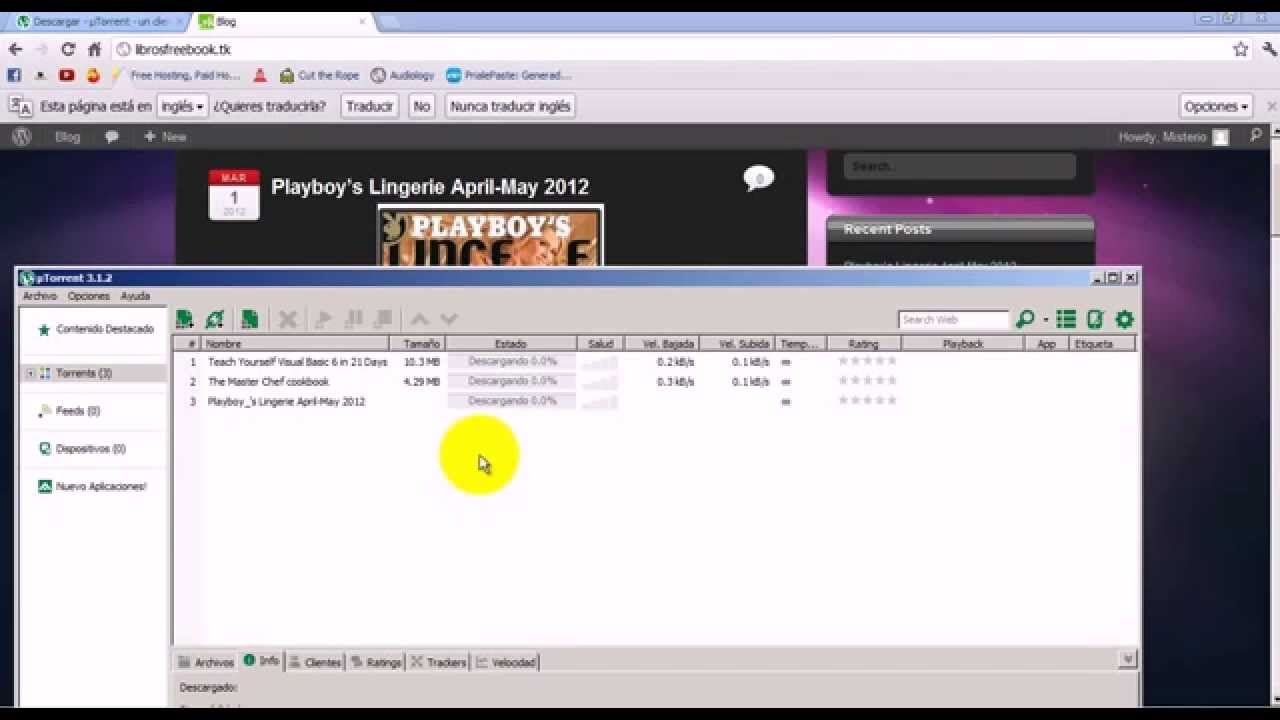Select torrent The Master Chef cookbook
Viewport: 1280px width, 720px height.
268,382
